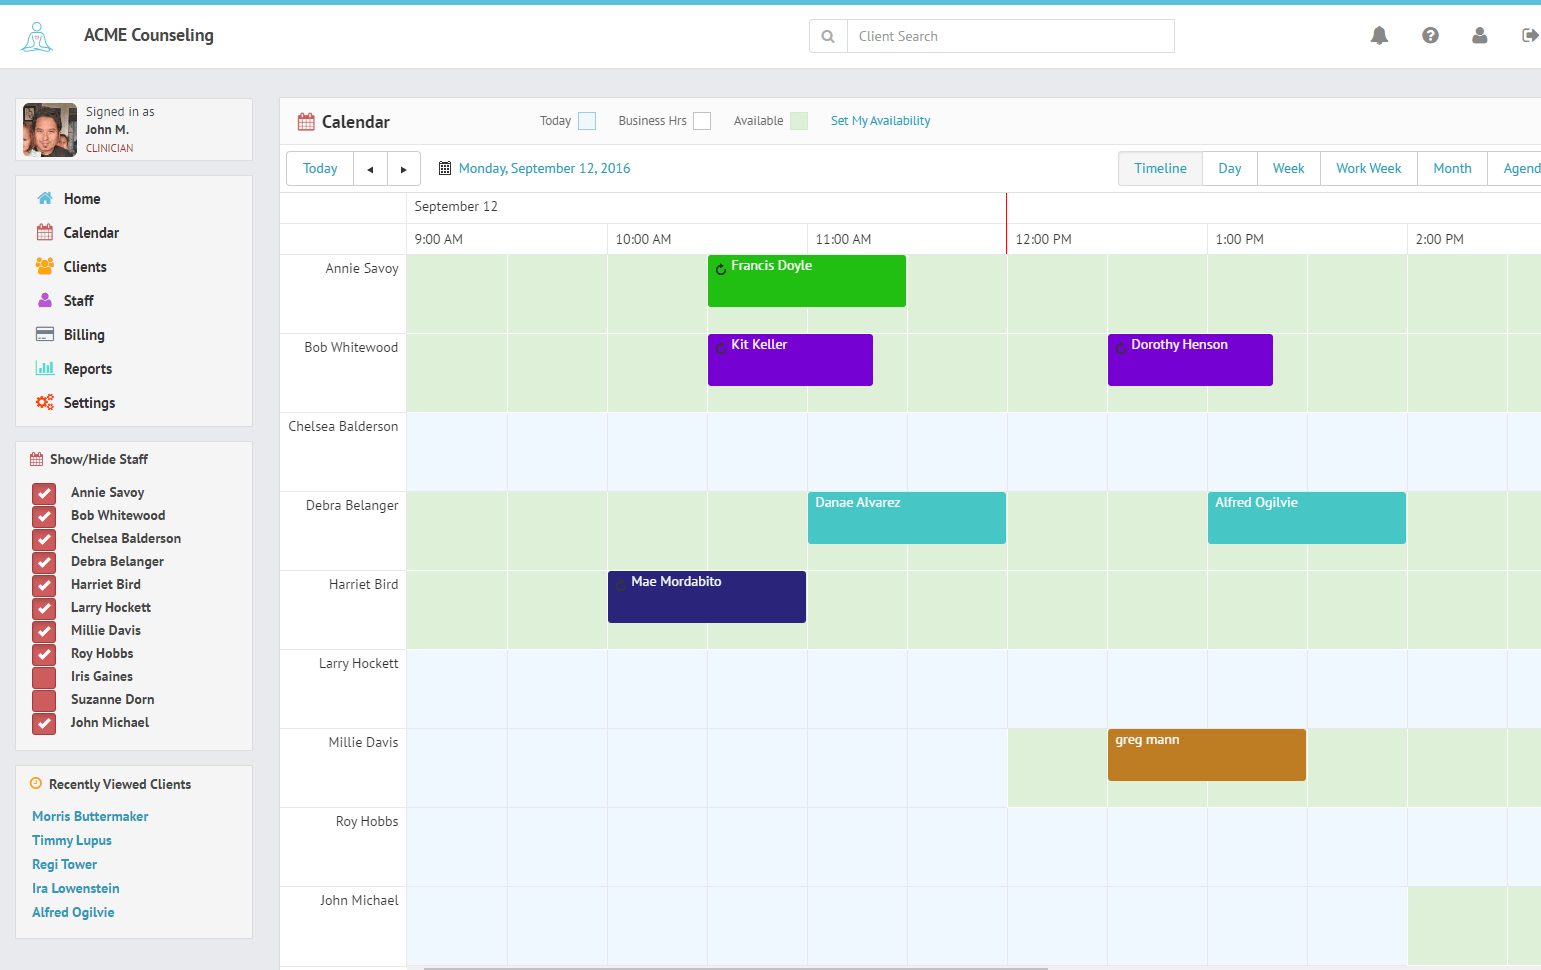Viewport: 1541px width, 970px height.
Task: Open Billing in sidebar menu
Action: point(84,335)
